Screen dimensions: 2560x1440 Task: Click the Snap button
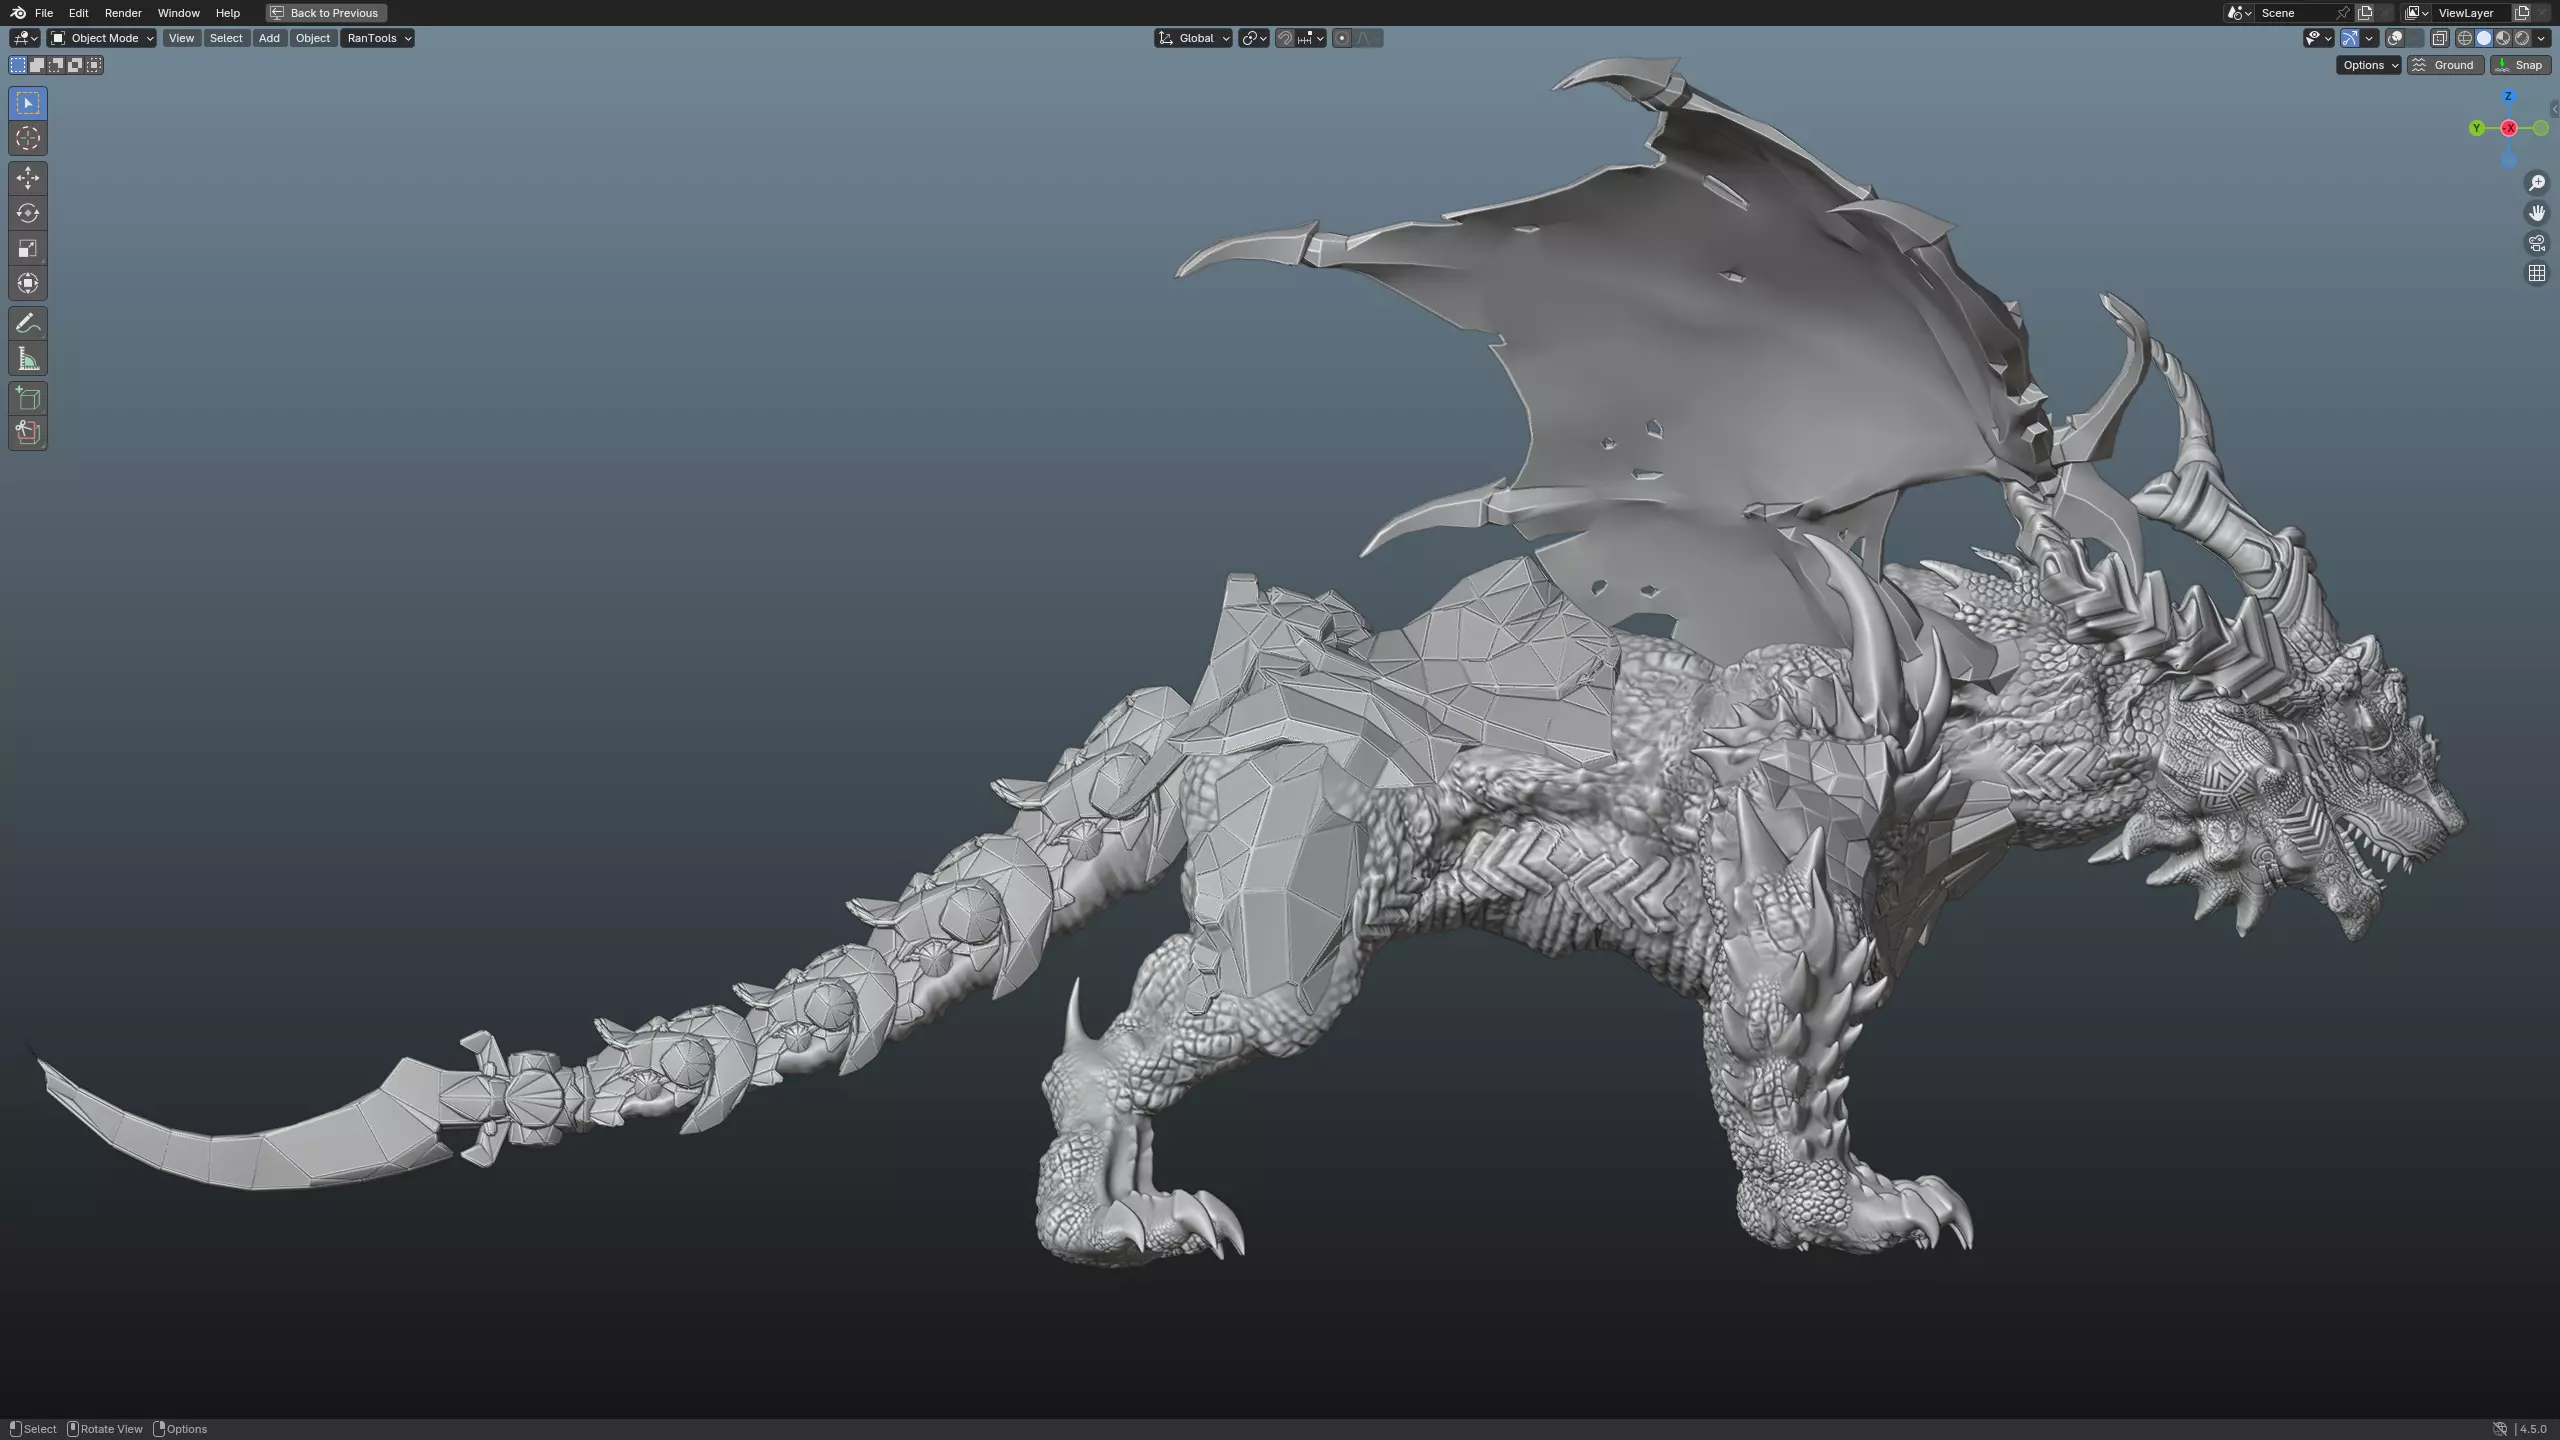pyautogui.click(x=2520, y=65)
